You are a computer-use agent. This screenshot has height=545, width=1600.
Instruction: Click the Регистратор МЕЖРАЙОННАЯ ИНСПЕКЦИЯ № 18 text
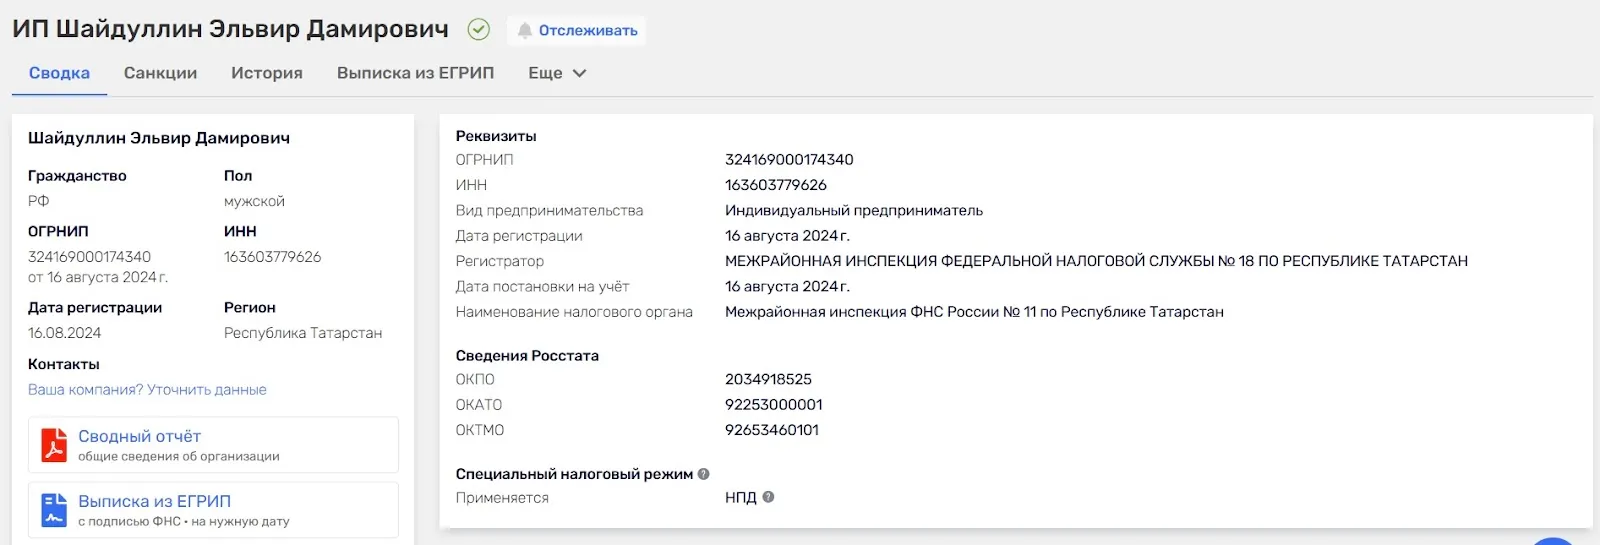1096,261
